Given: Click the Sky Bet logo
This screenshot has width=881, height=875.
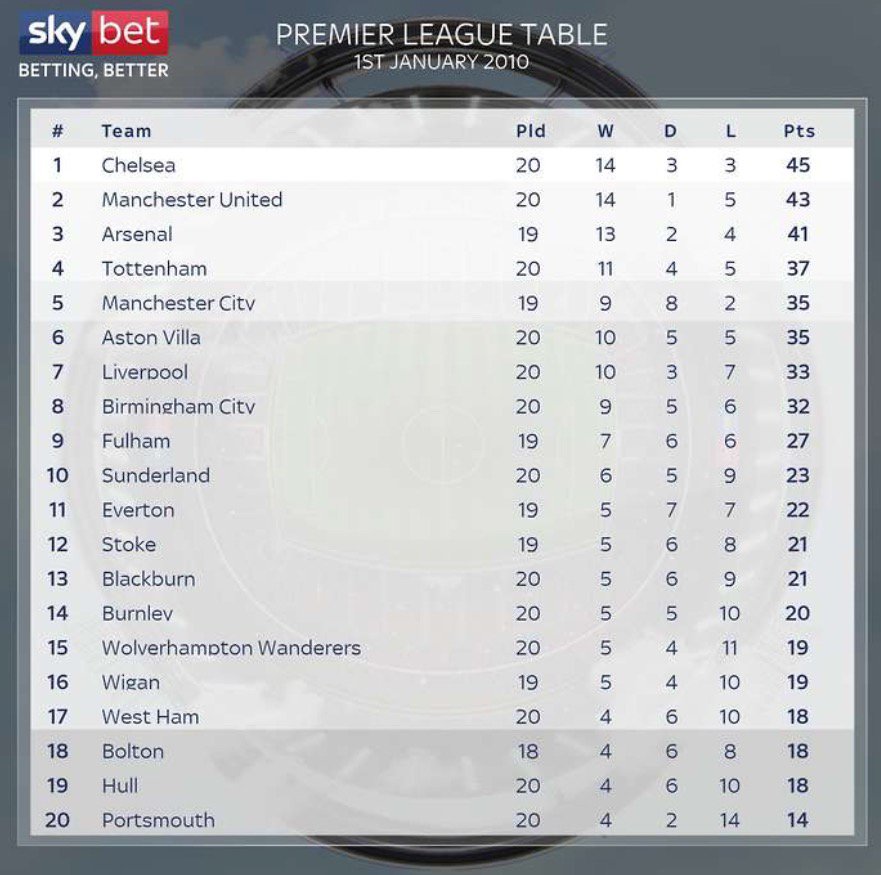Looking at the screenshot, I should click(x=94, y=33).
